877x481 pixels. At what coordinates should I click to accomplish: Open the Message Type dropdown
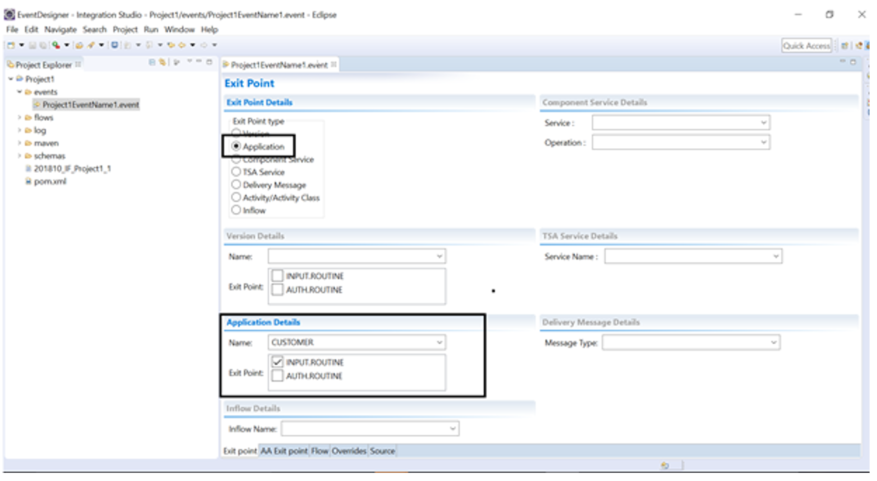(x=773, y=342)
